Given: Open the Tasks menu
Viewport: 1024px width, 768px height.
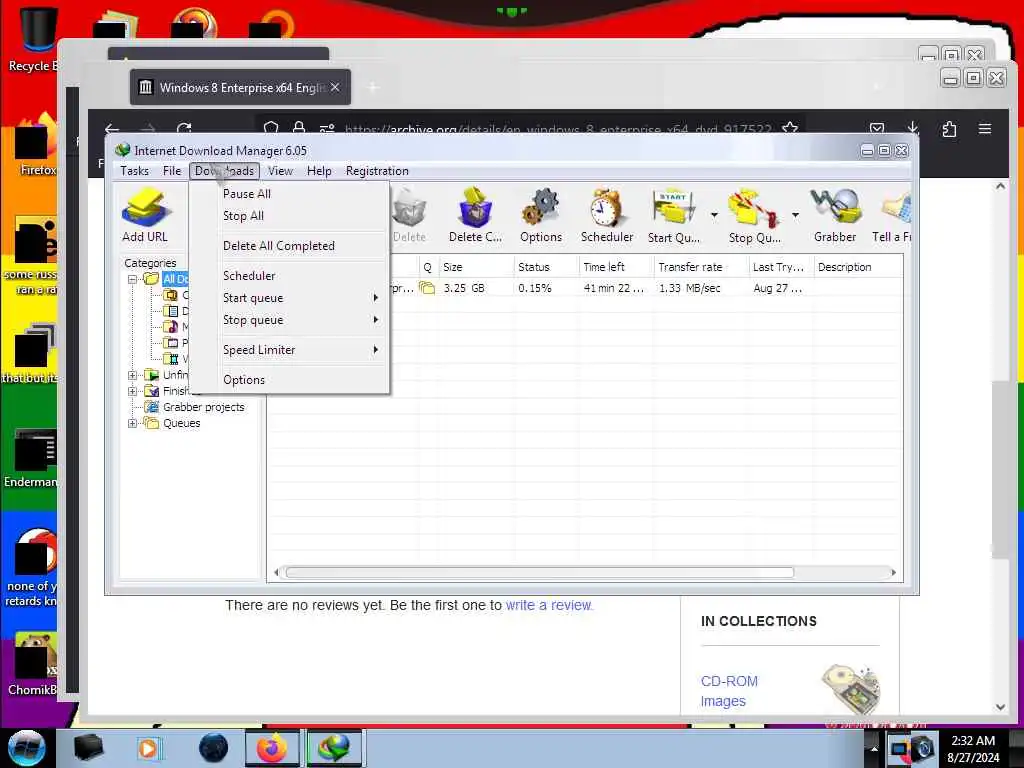Looking at the screenshot, I should click(x=135, y=171).
